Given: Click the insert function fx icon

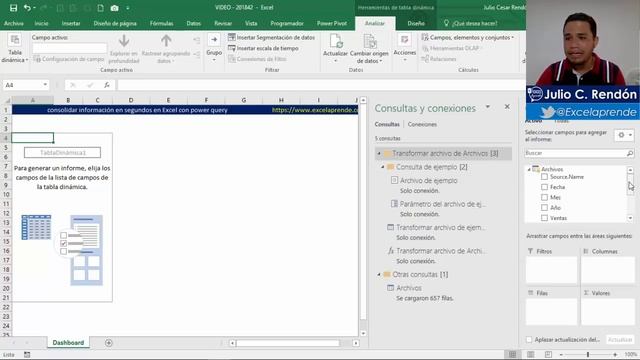Looking at the screenshot, I should 107,85.
